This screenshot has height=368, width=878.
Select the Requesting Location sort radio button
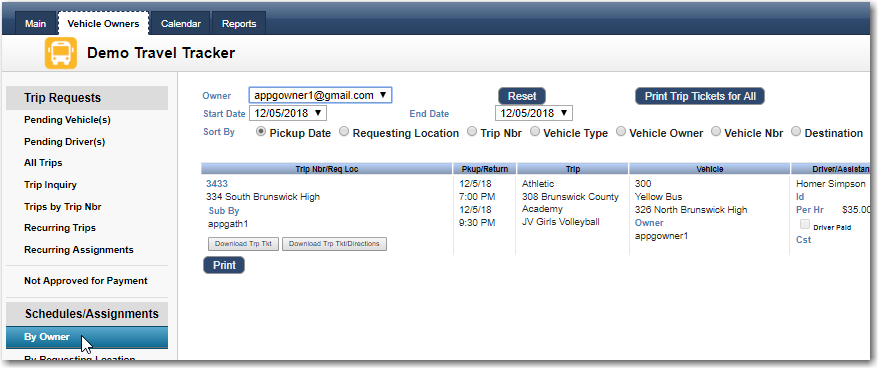click(344, 132)
